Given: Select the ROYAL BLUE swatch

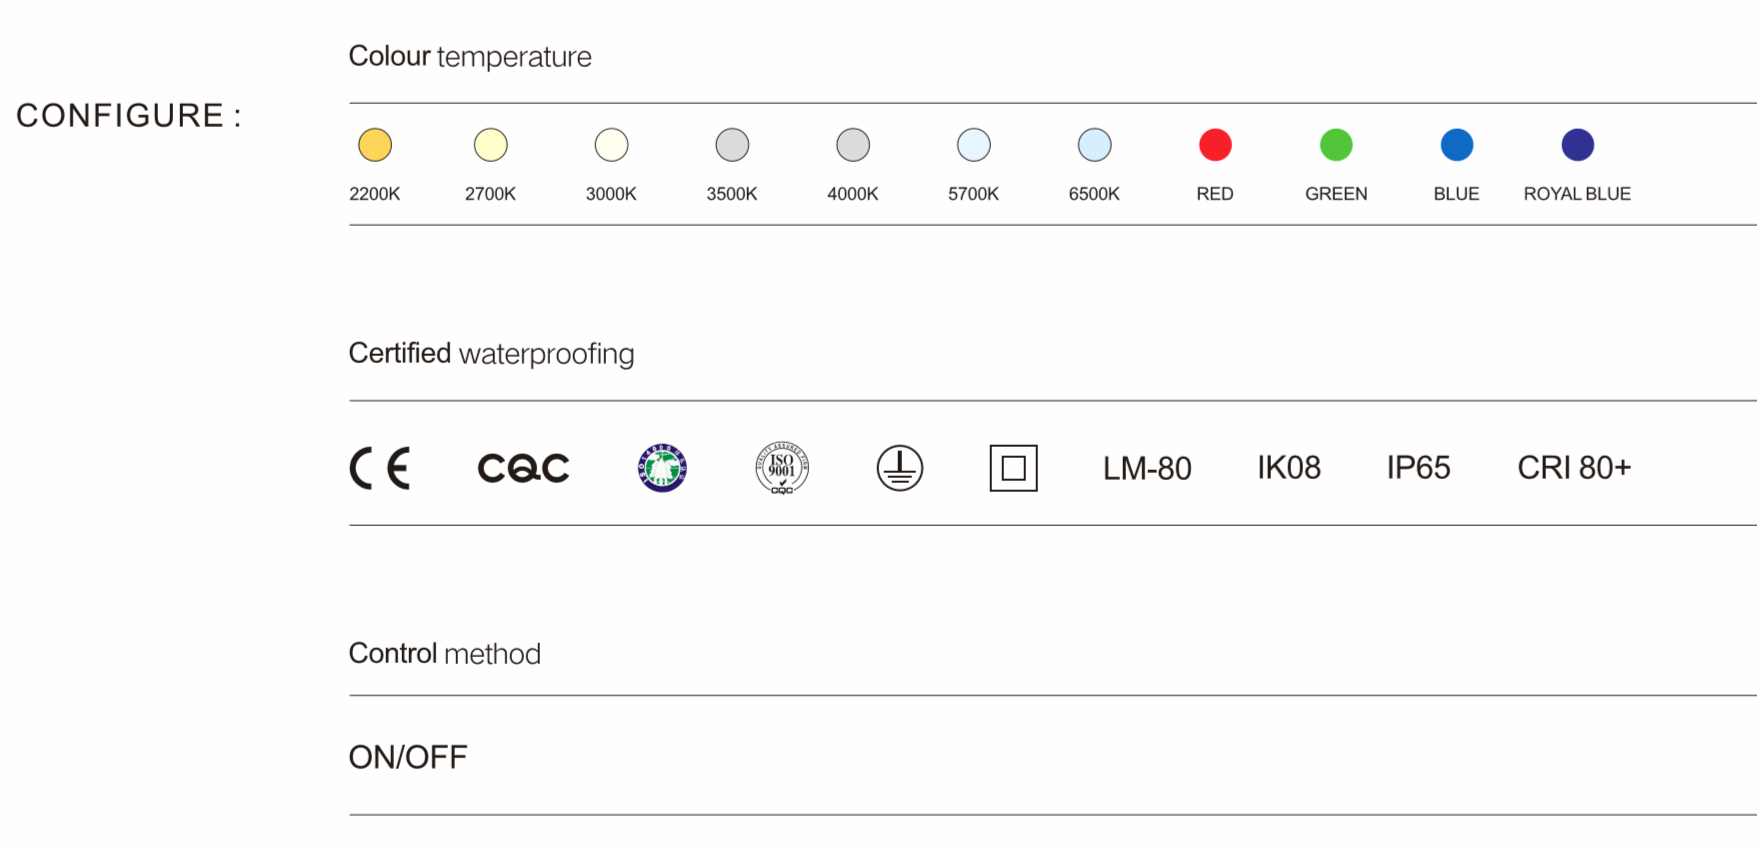Looking at the screenshot, I should point(1577,145).
